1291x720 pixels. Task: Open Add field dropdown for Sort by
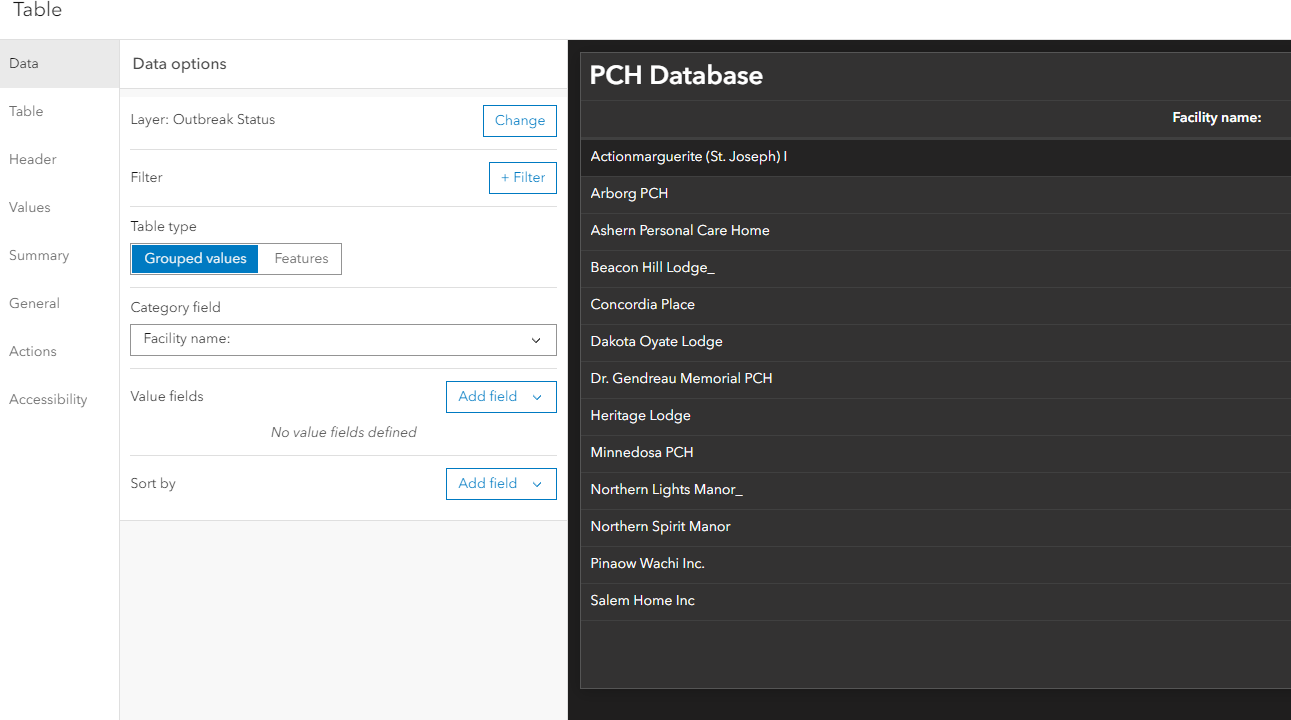tap(501, 483)
